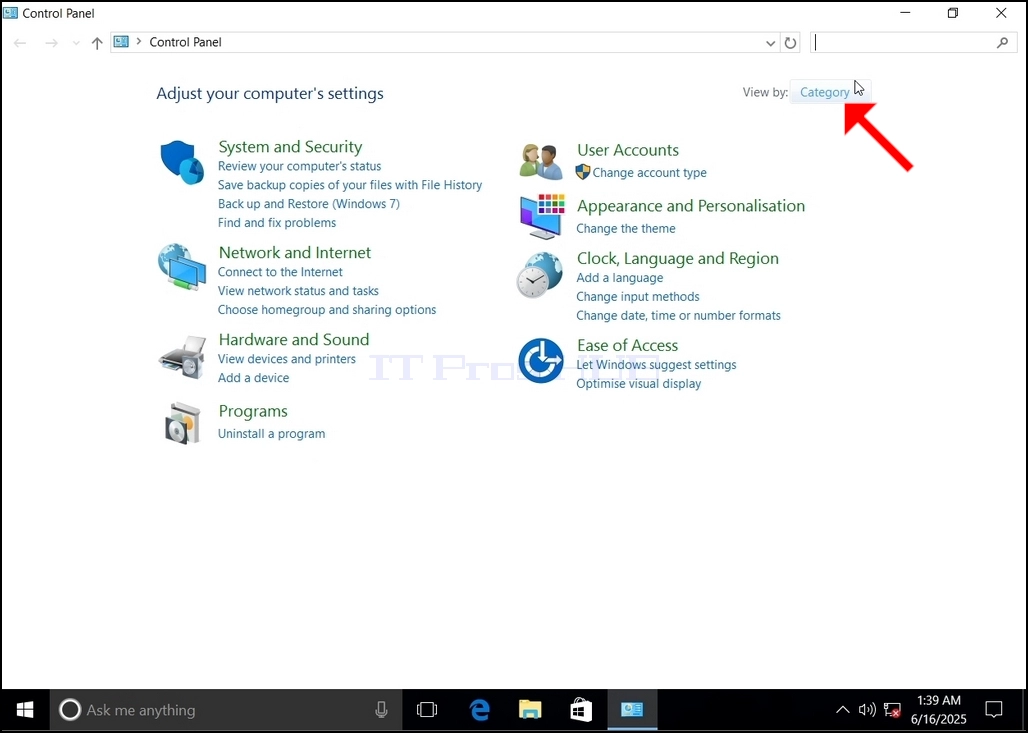Open the Windows Start menu
Screen dimensions: 1028x733
click(25, 710)
